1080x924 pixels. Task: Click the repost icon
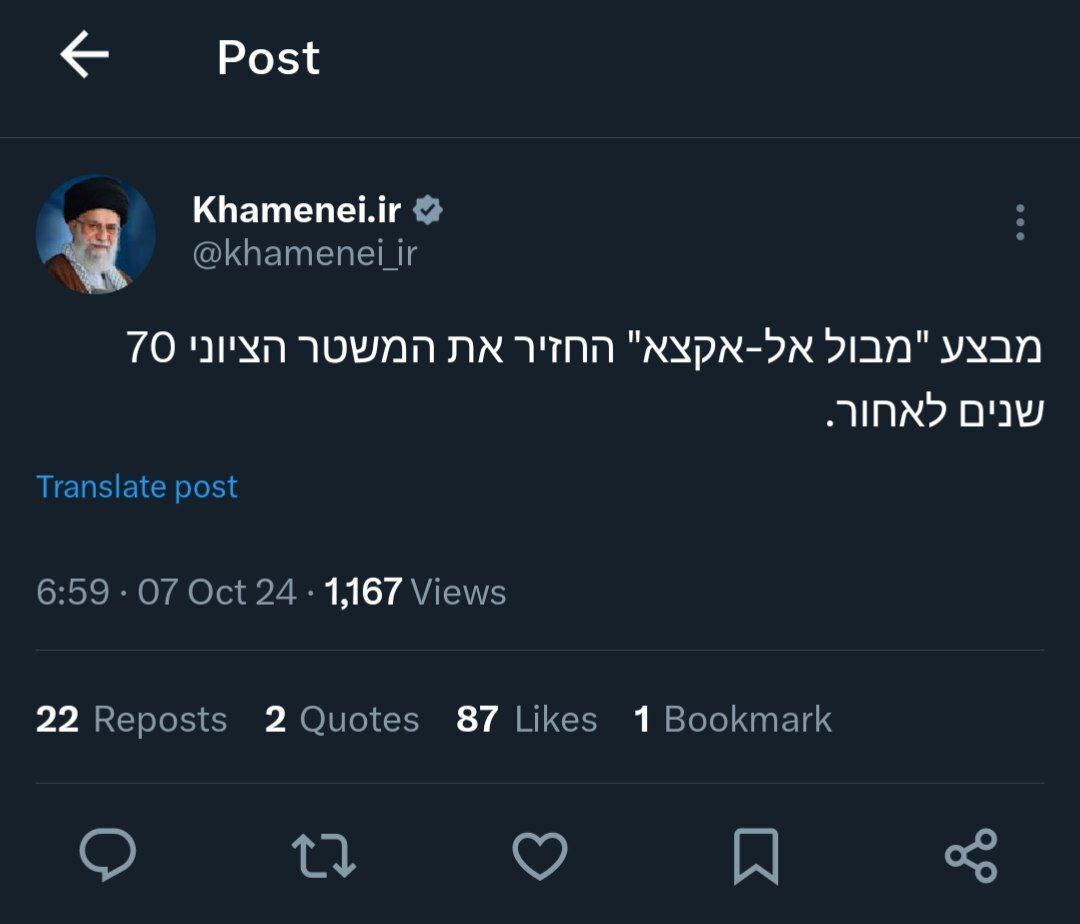click(327, 855)
